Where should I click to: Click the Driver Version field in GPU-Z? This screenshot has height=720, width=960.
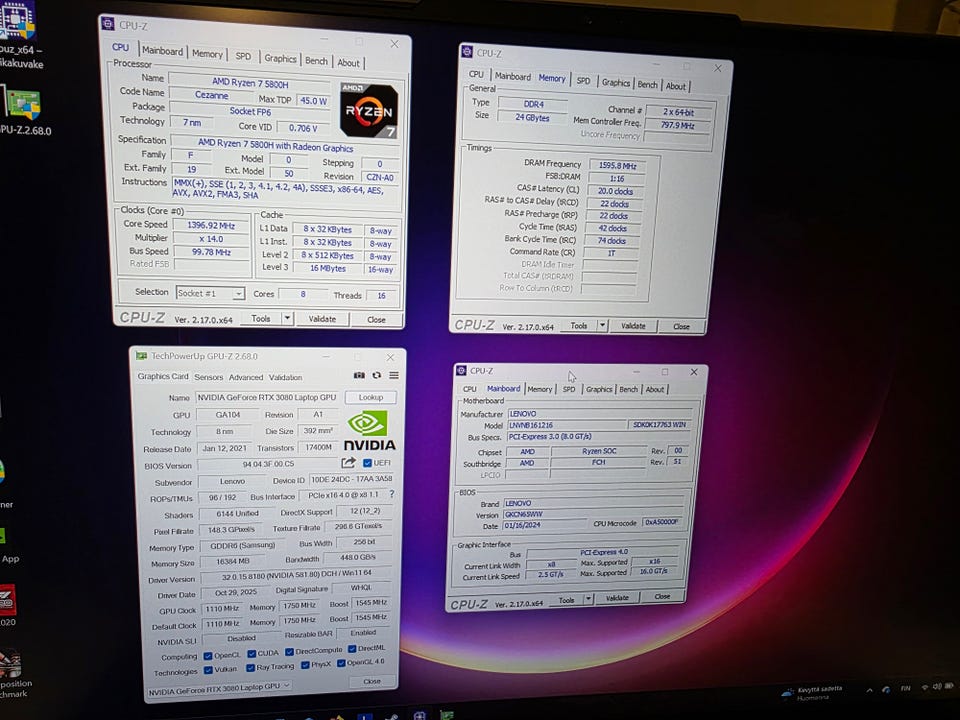click(296, 576)
